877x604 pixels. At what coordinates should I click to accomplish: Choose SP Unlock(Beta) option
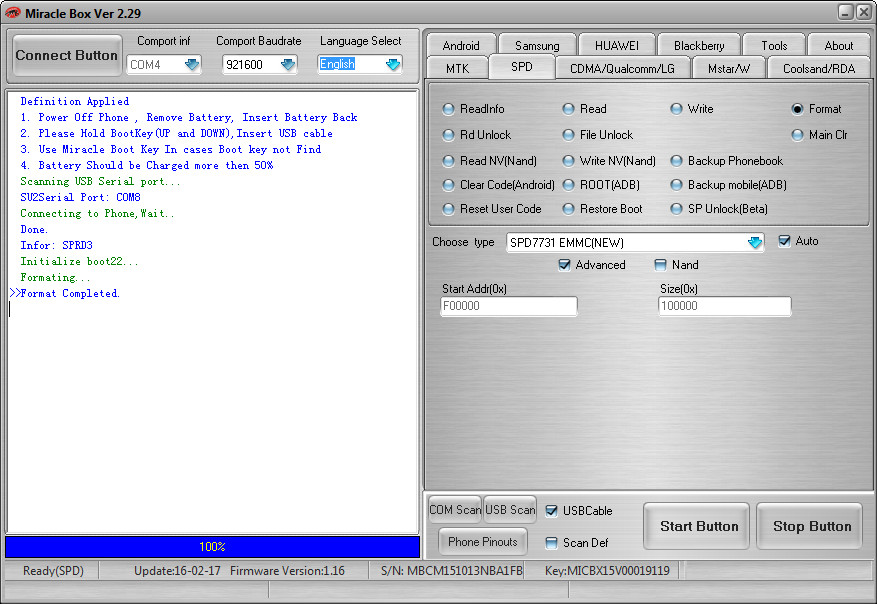pyautogui.click(x=719, y=209)
